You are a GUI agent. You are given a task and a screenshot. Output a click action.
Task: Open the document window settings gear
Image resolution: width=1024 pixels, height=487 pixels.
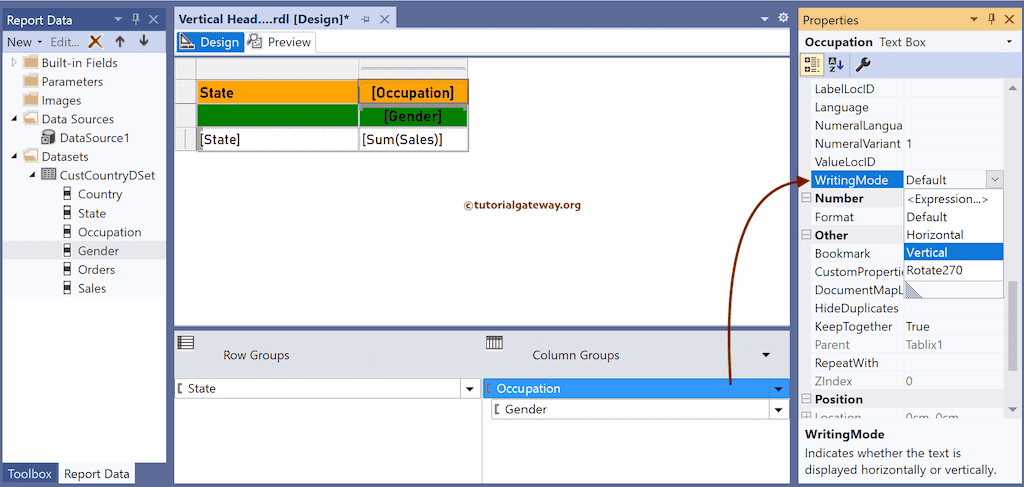[x=783, y=18]
